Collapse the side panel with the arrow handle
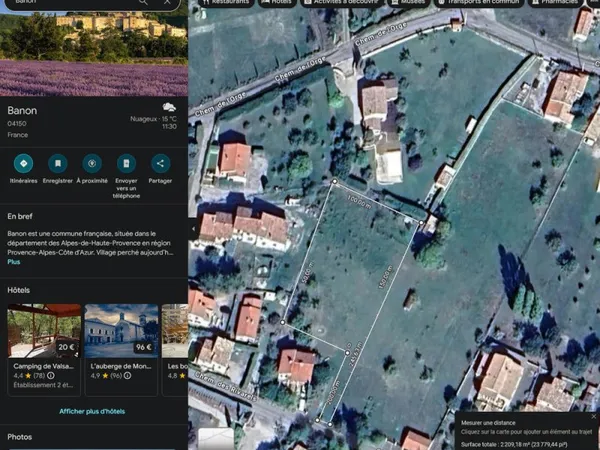Image resolution: width=600 pixels, height=450 pixels. tap(193, 229)
